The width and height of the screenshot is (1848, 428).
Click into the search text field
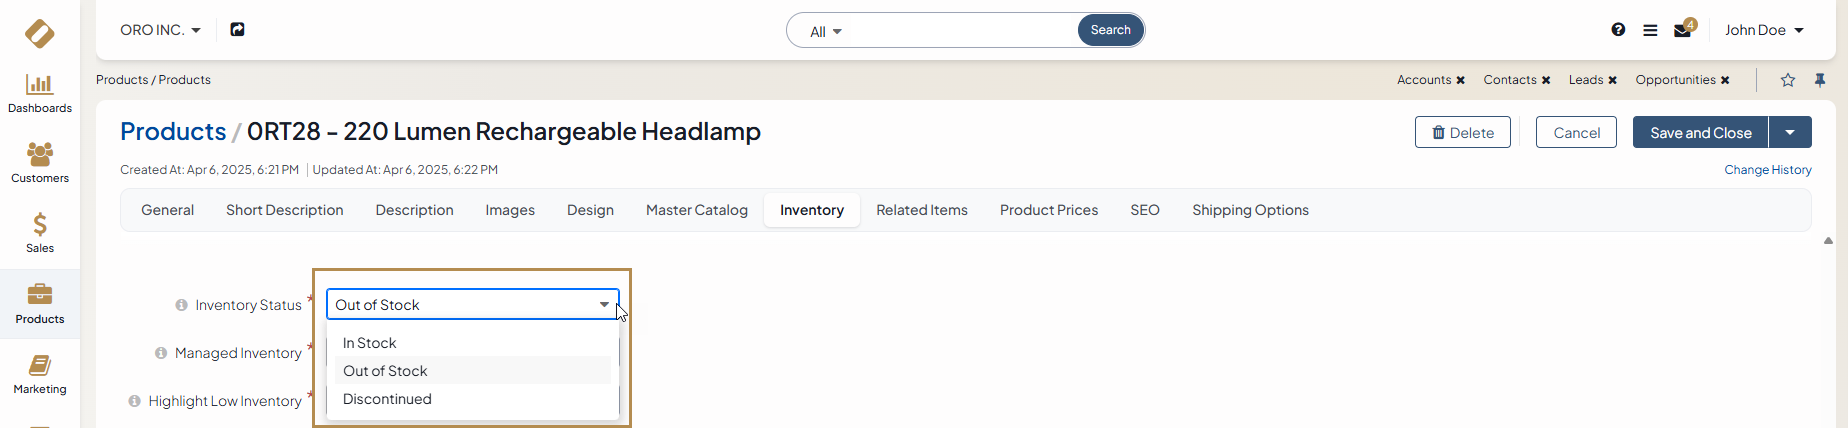coord(960,31)
